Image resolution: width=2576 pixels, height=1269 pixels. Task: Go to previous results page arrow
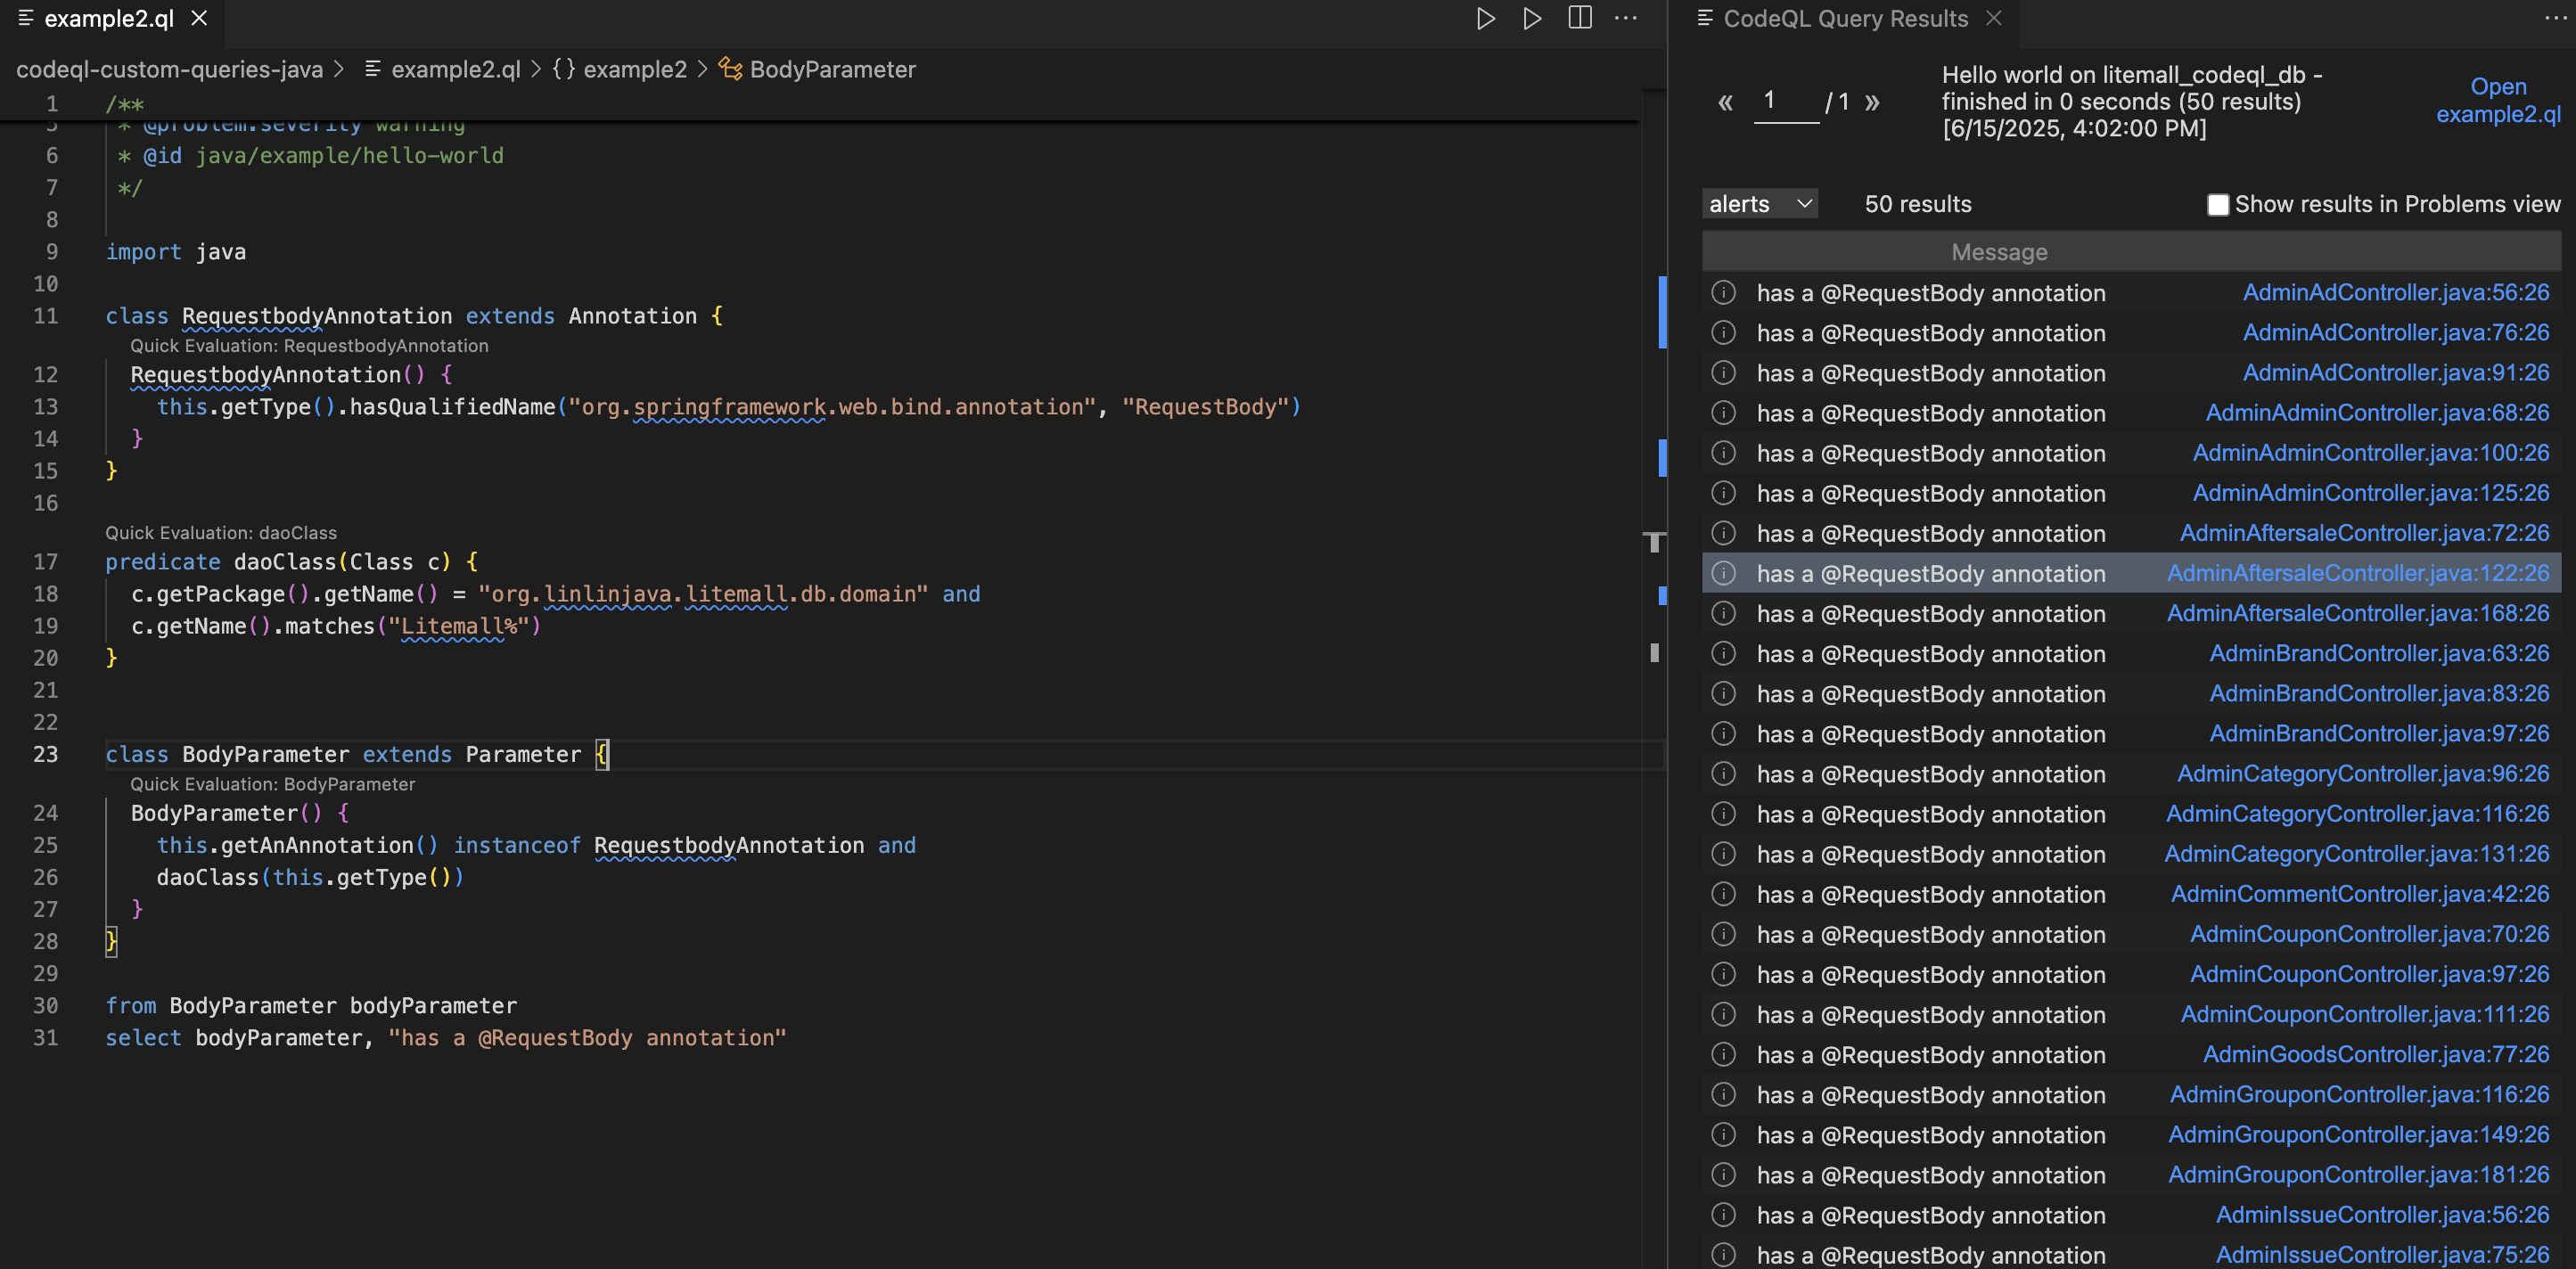coord(1725,102)
